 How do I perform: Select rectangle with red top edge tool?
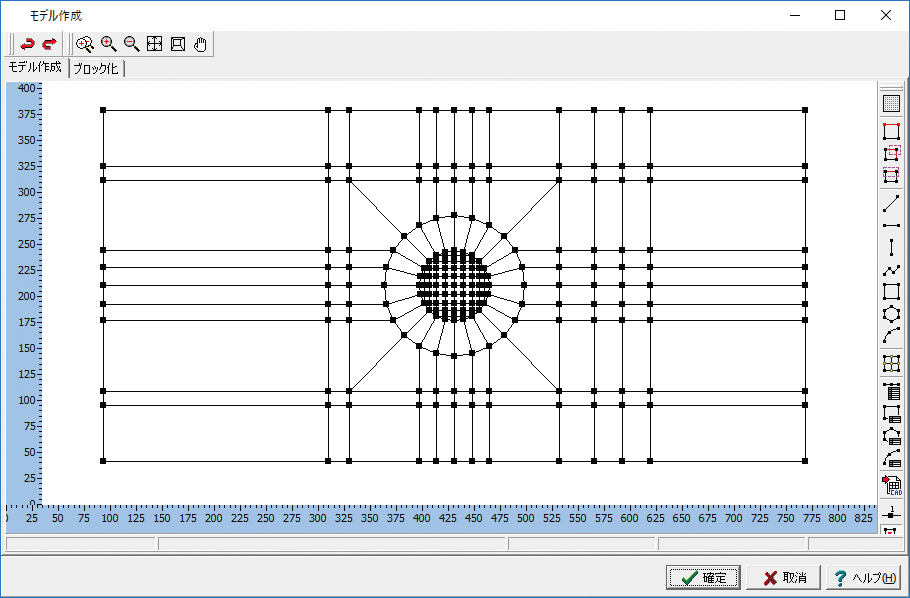(x=891, y=131)
